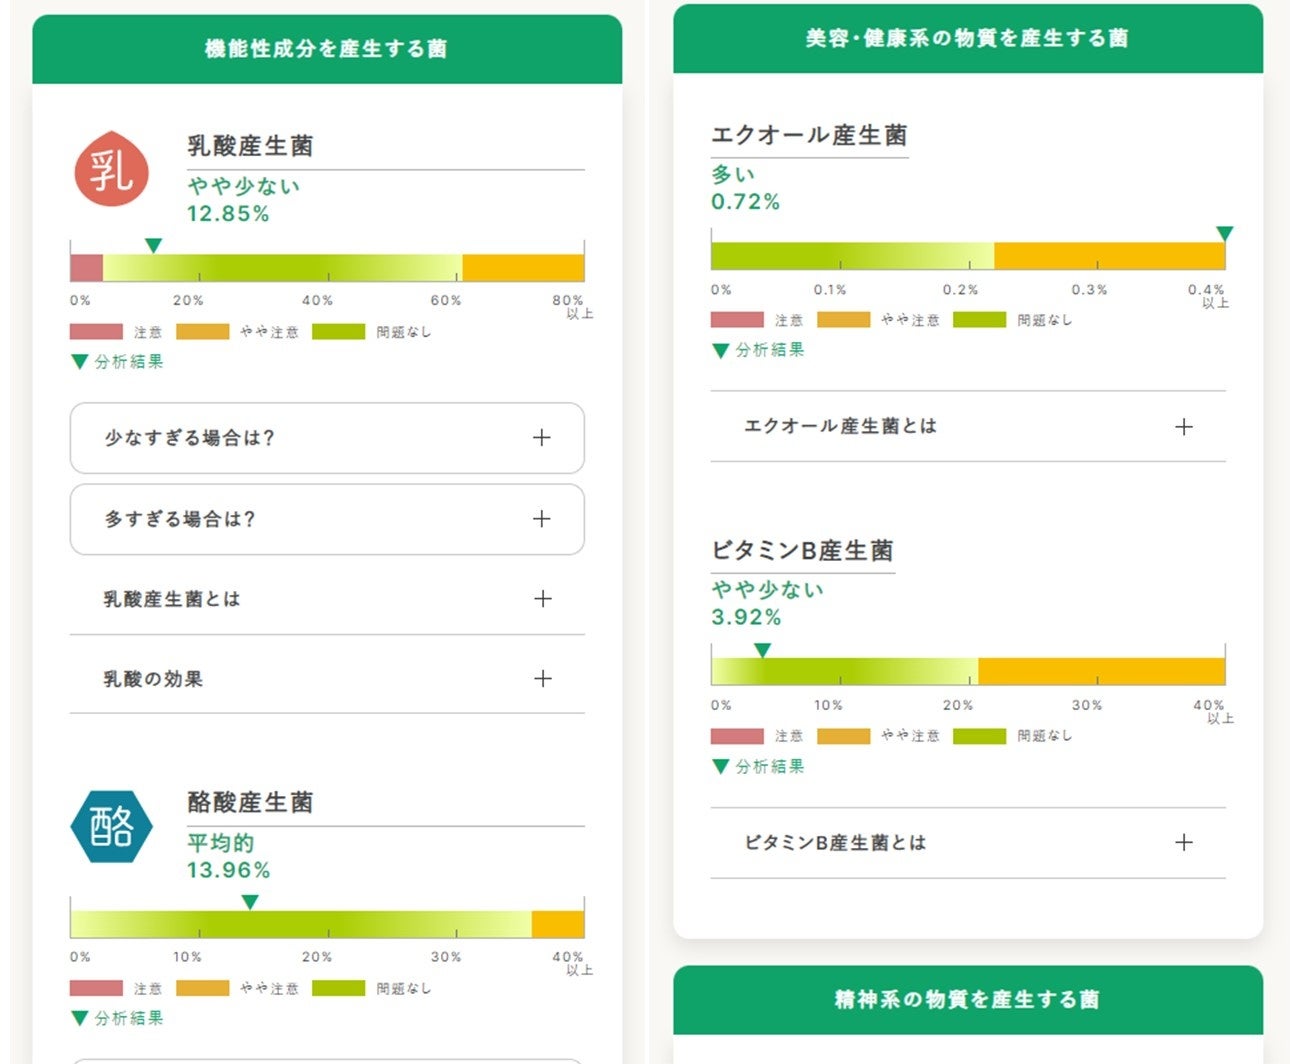Expand the 少なすぎる場合は？ section

click(x=326, y=438)
